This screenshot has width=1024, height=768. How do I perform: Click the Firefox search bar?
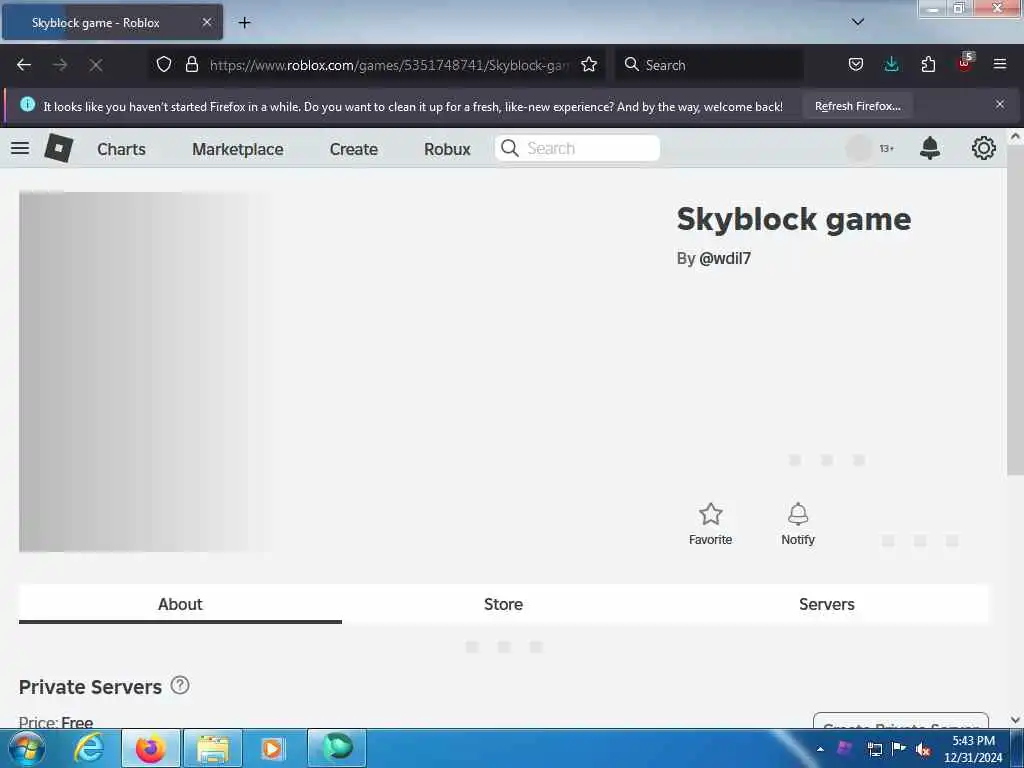[710, 65]
